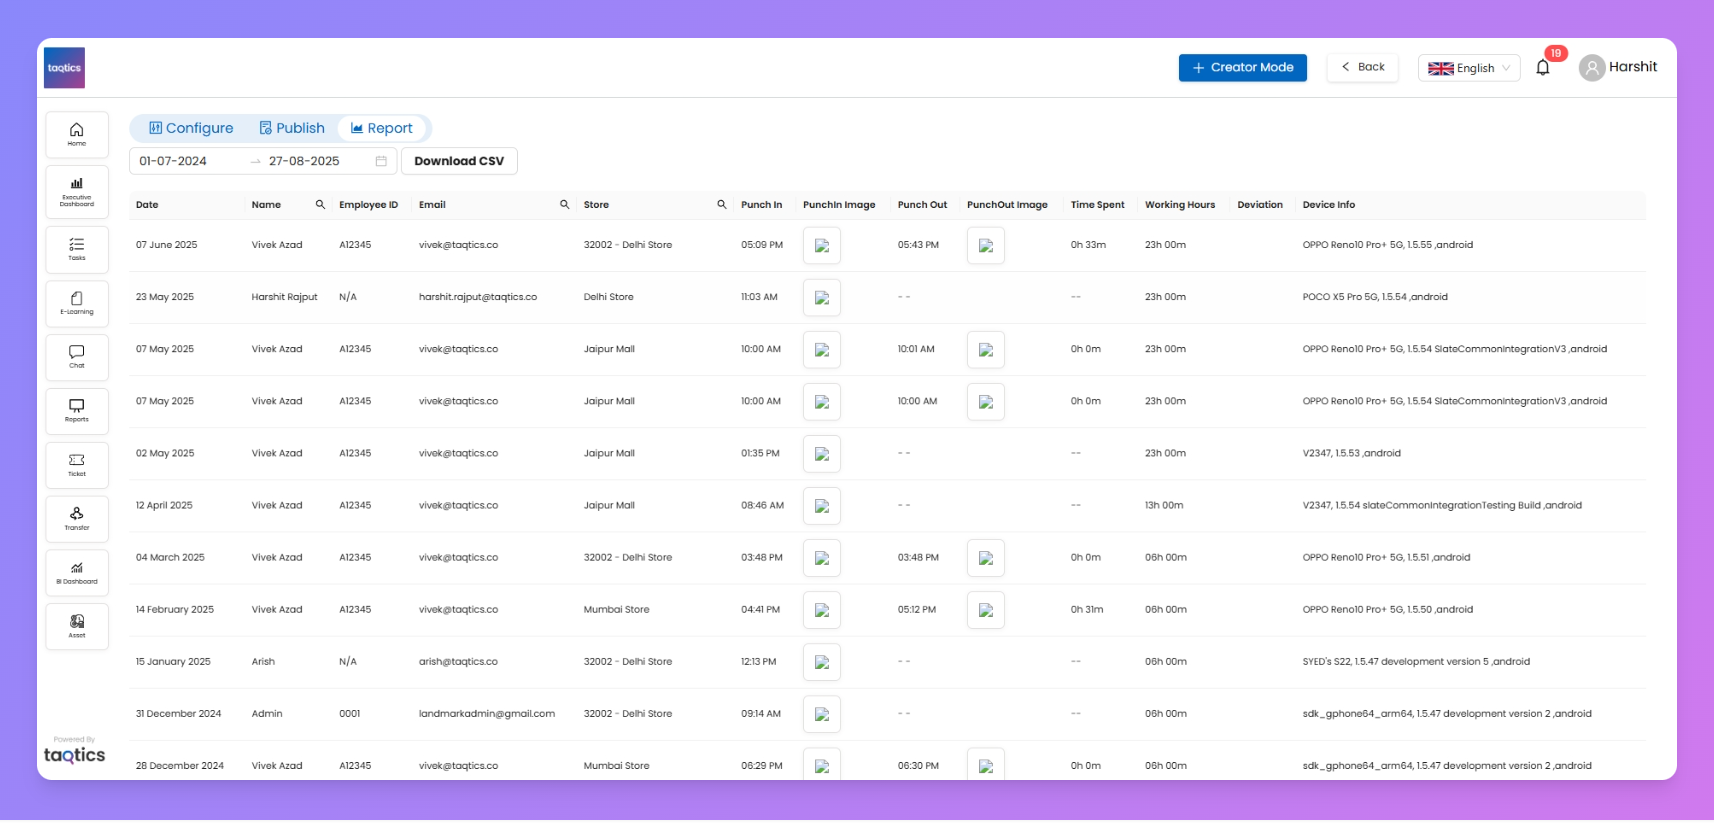Screen dimensions: 1714x823
Task: Open Chat from the sidebar
Action: [76, 357]
